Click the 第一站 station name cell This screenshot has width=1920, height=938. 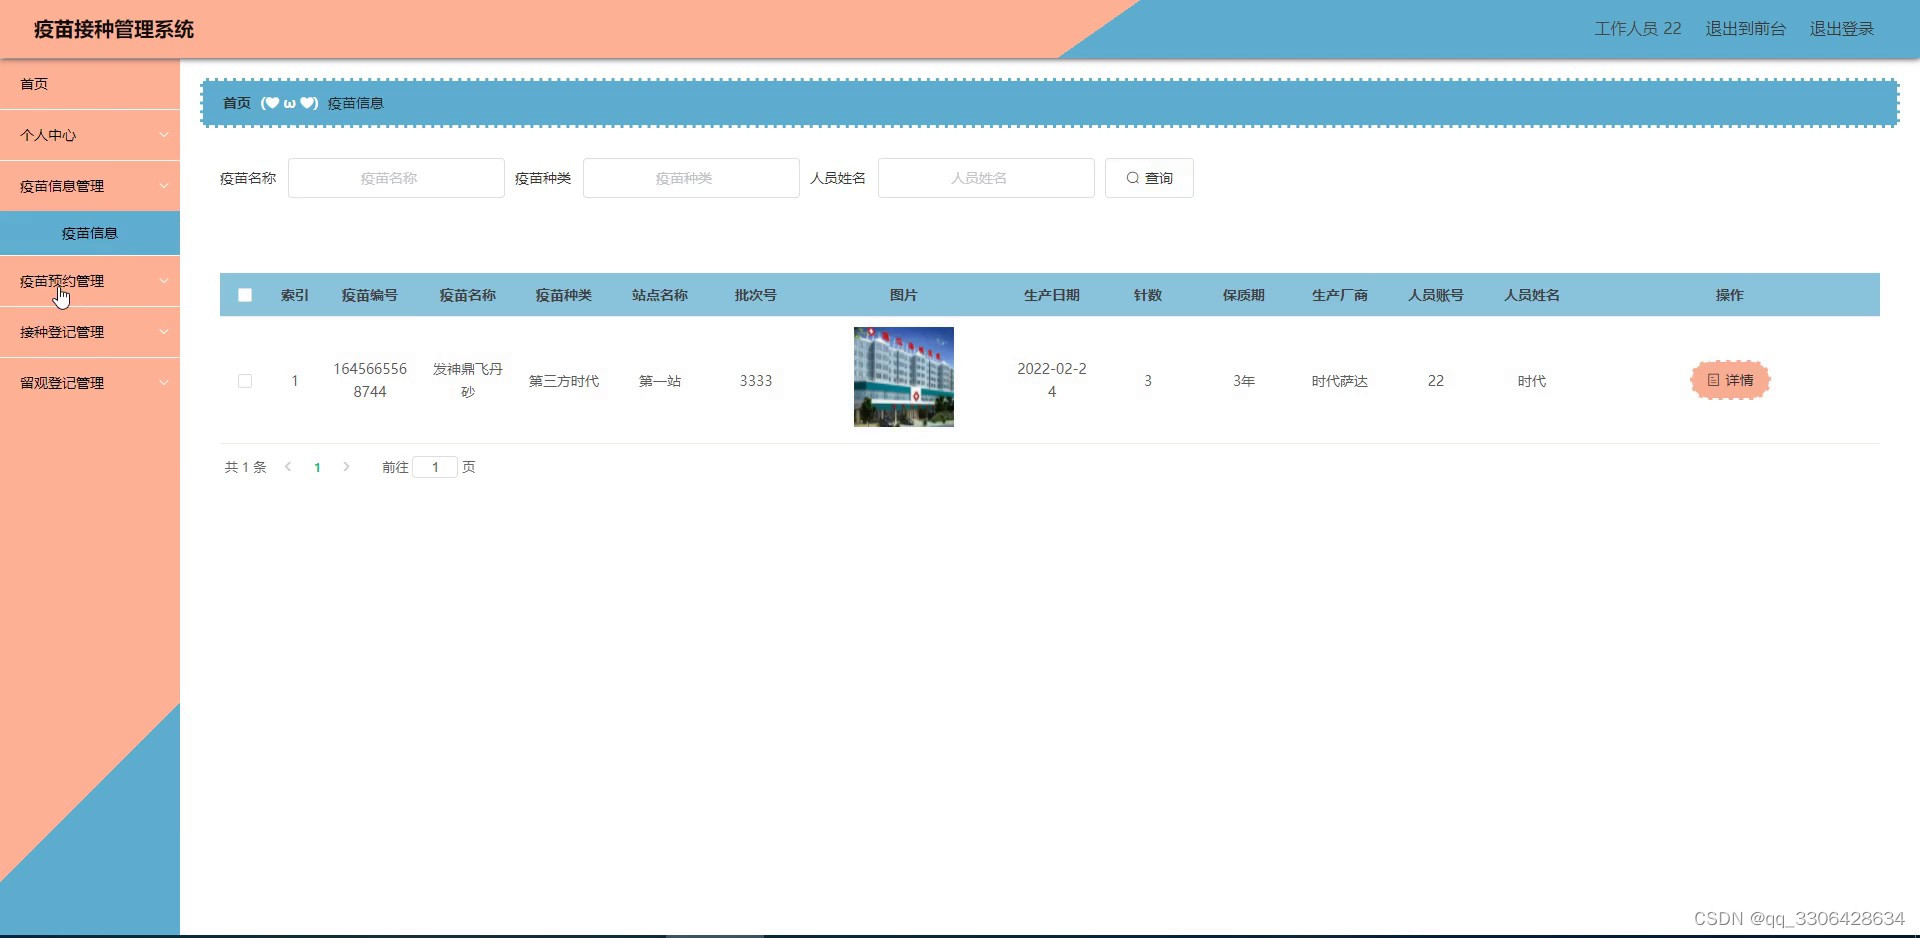click(660, 381)
